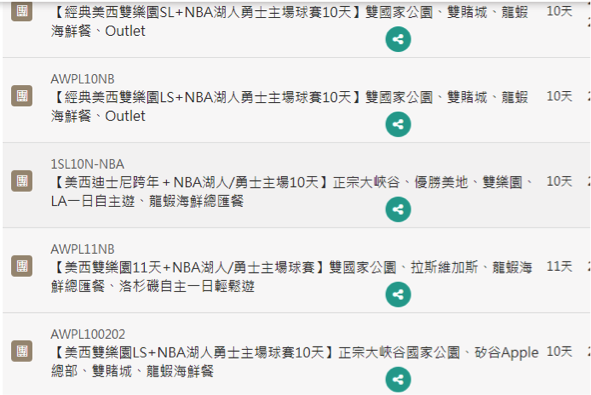Click 10天 duration in 經典美西雙樂園SL row
Screen dimensions: 591x395
click(559, 11)
